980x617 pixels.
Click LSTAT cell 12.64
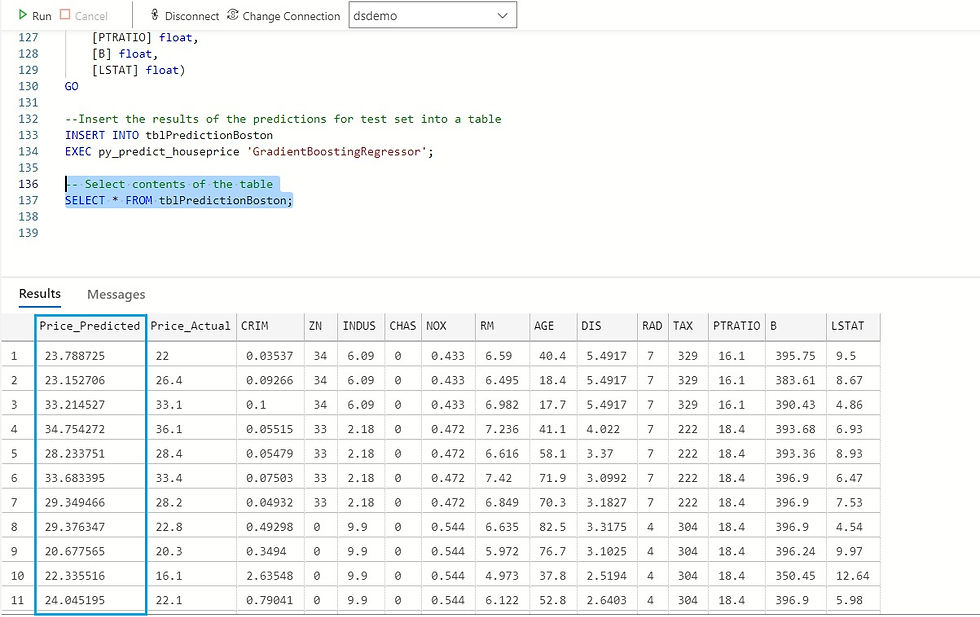pos(853,576)
